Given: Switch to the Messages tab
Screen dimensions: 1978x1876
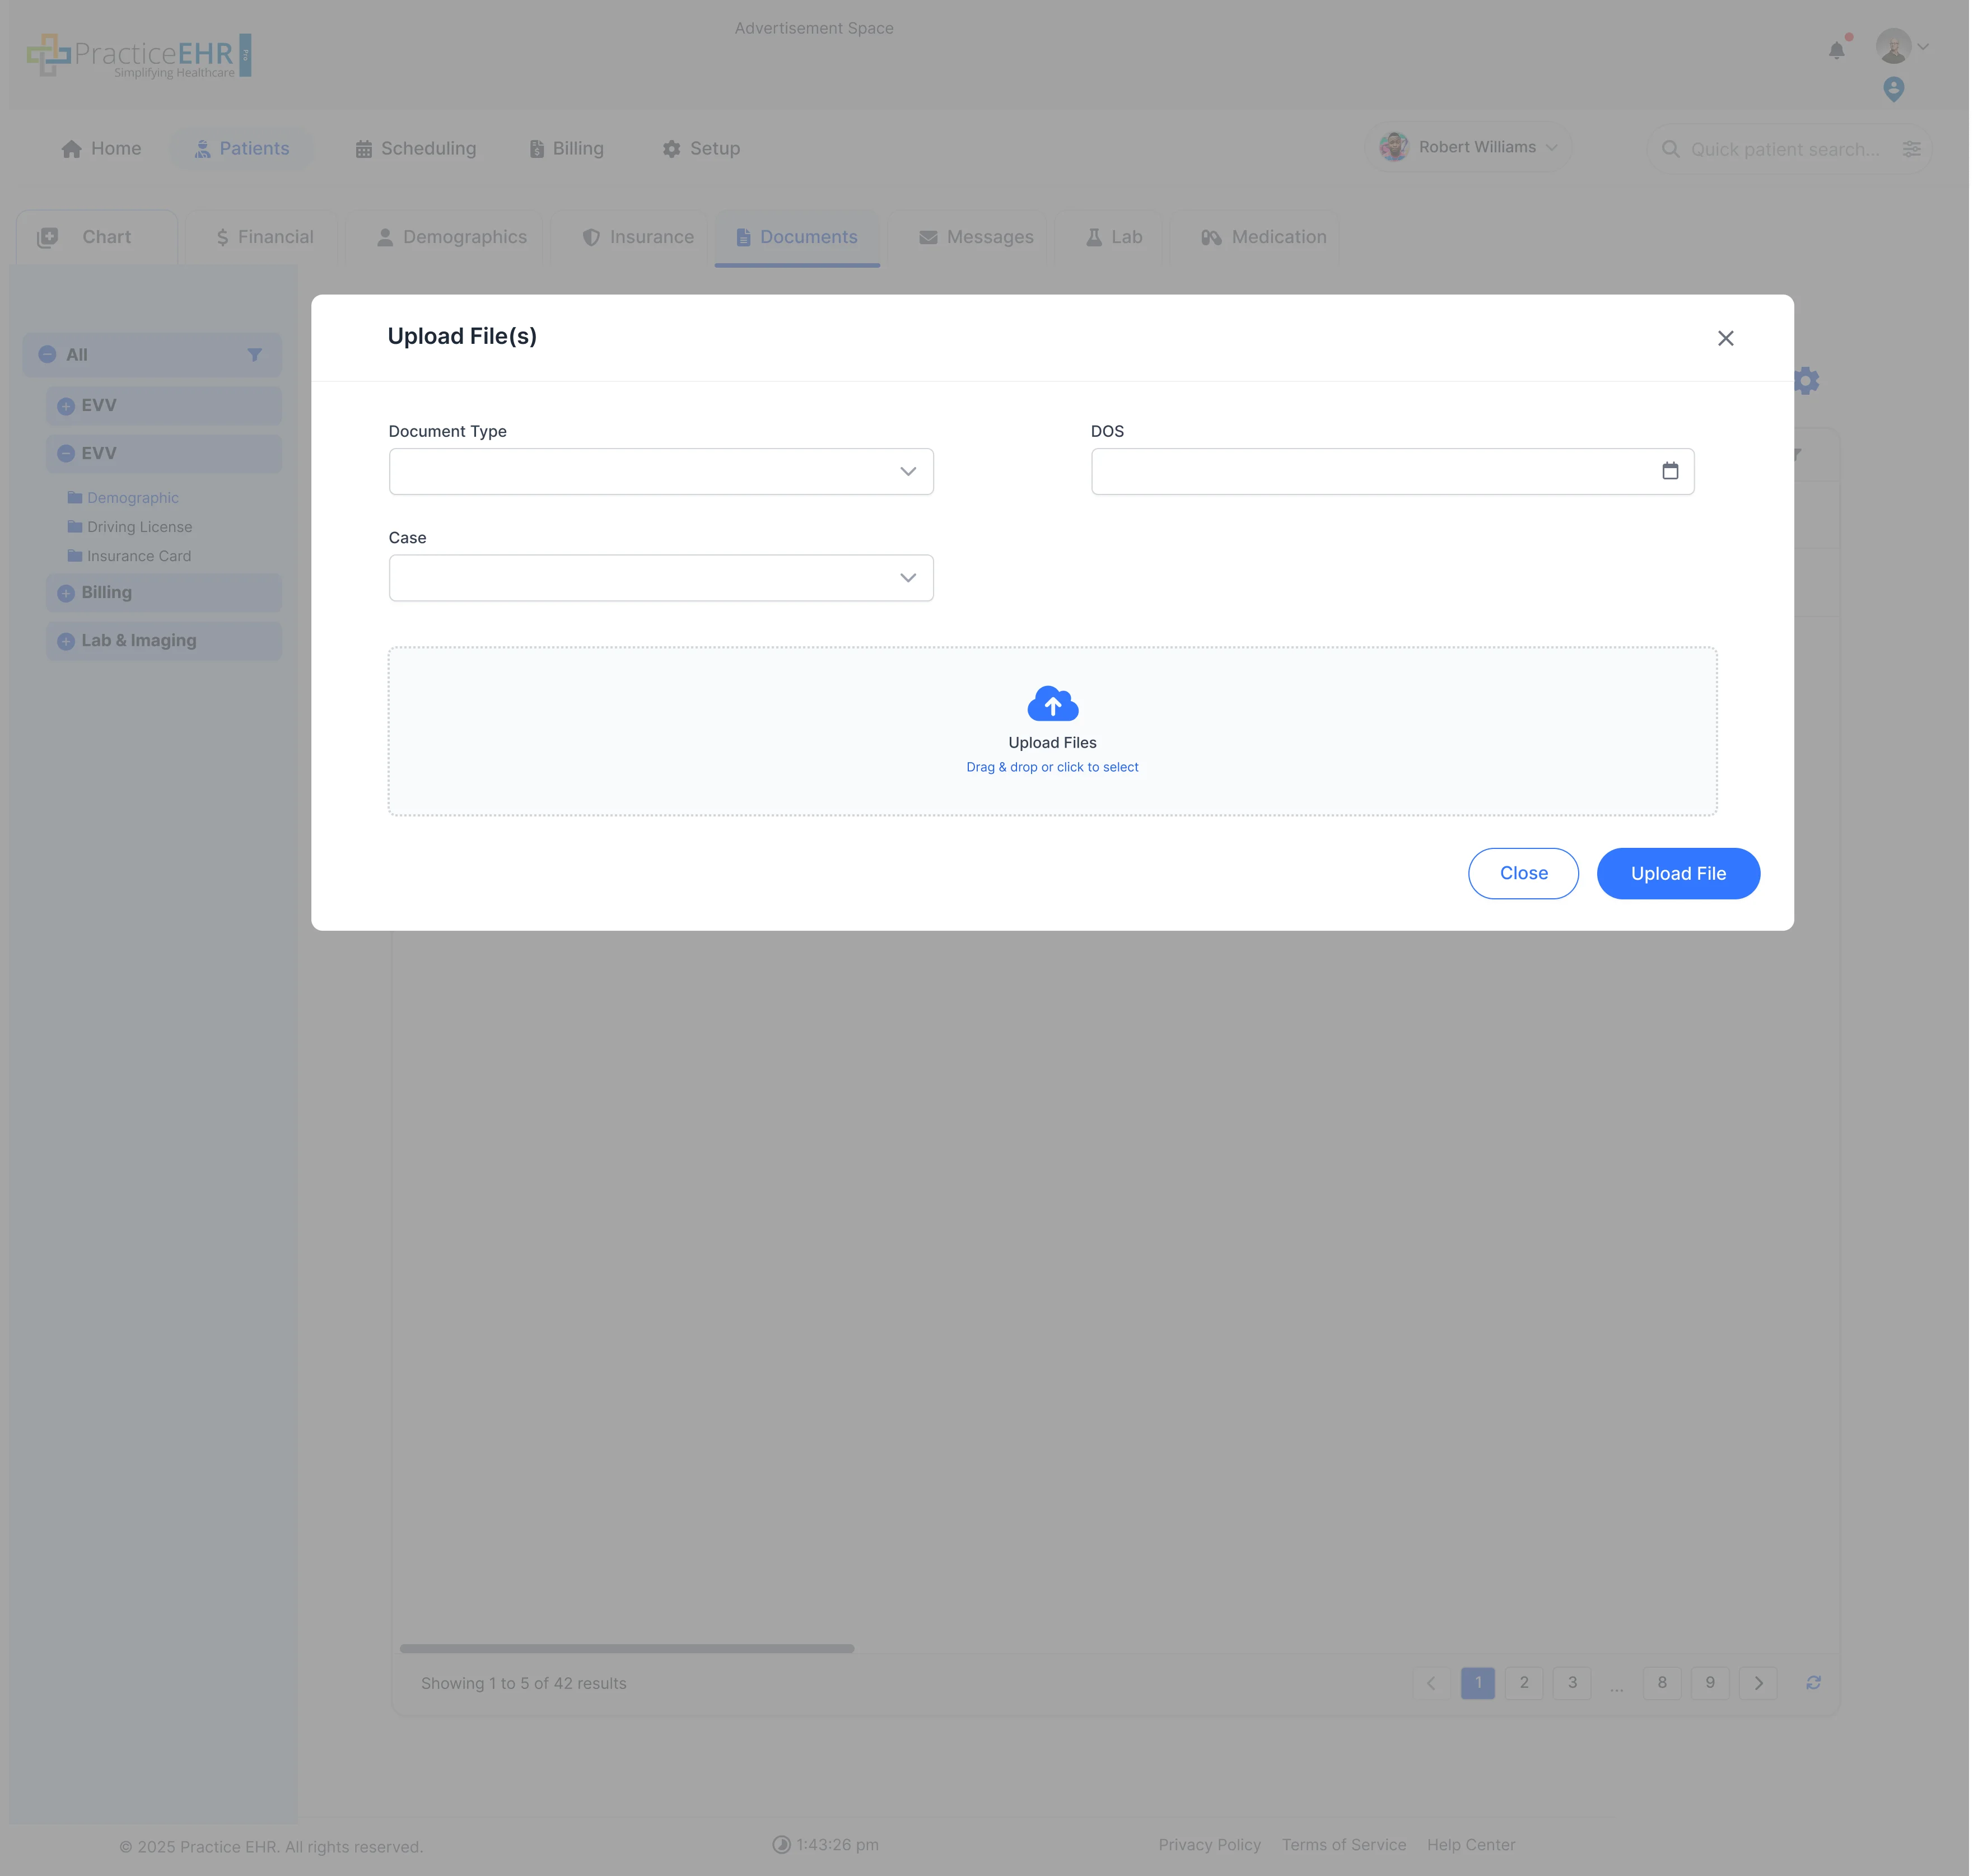Looking at the screenshot, I should [x=975, y=237].
